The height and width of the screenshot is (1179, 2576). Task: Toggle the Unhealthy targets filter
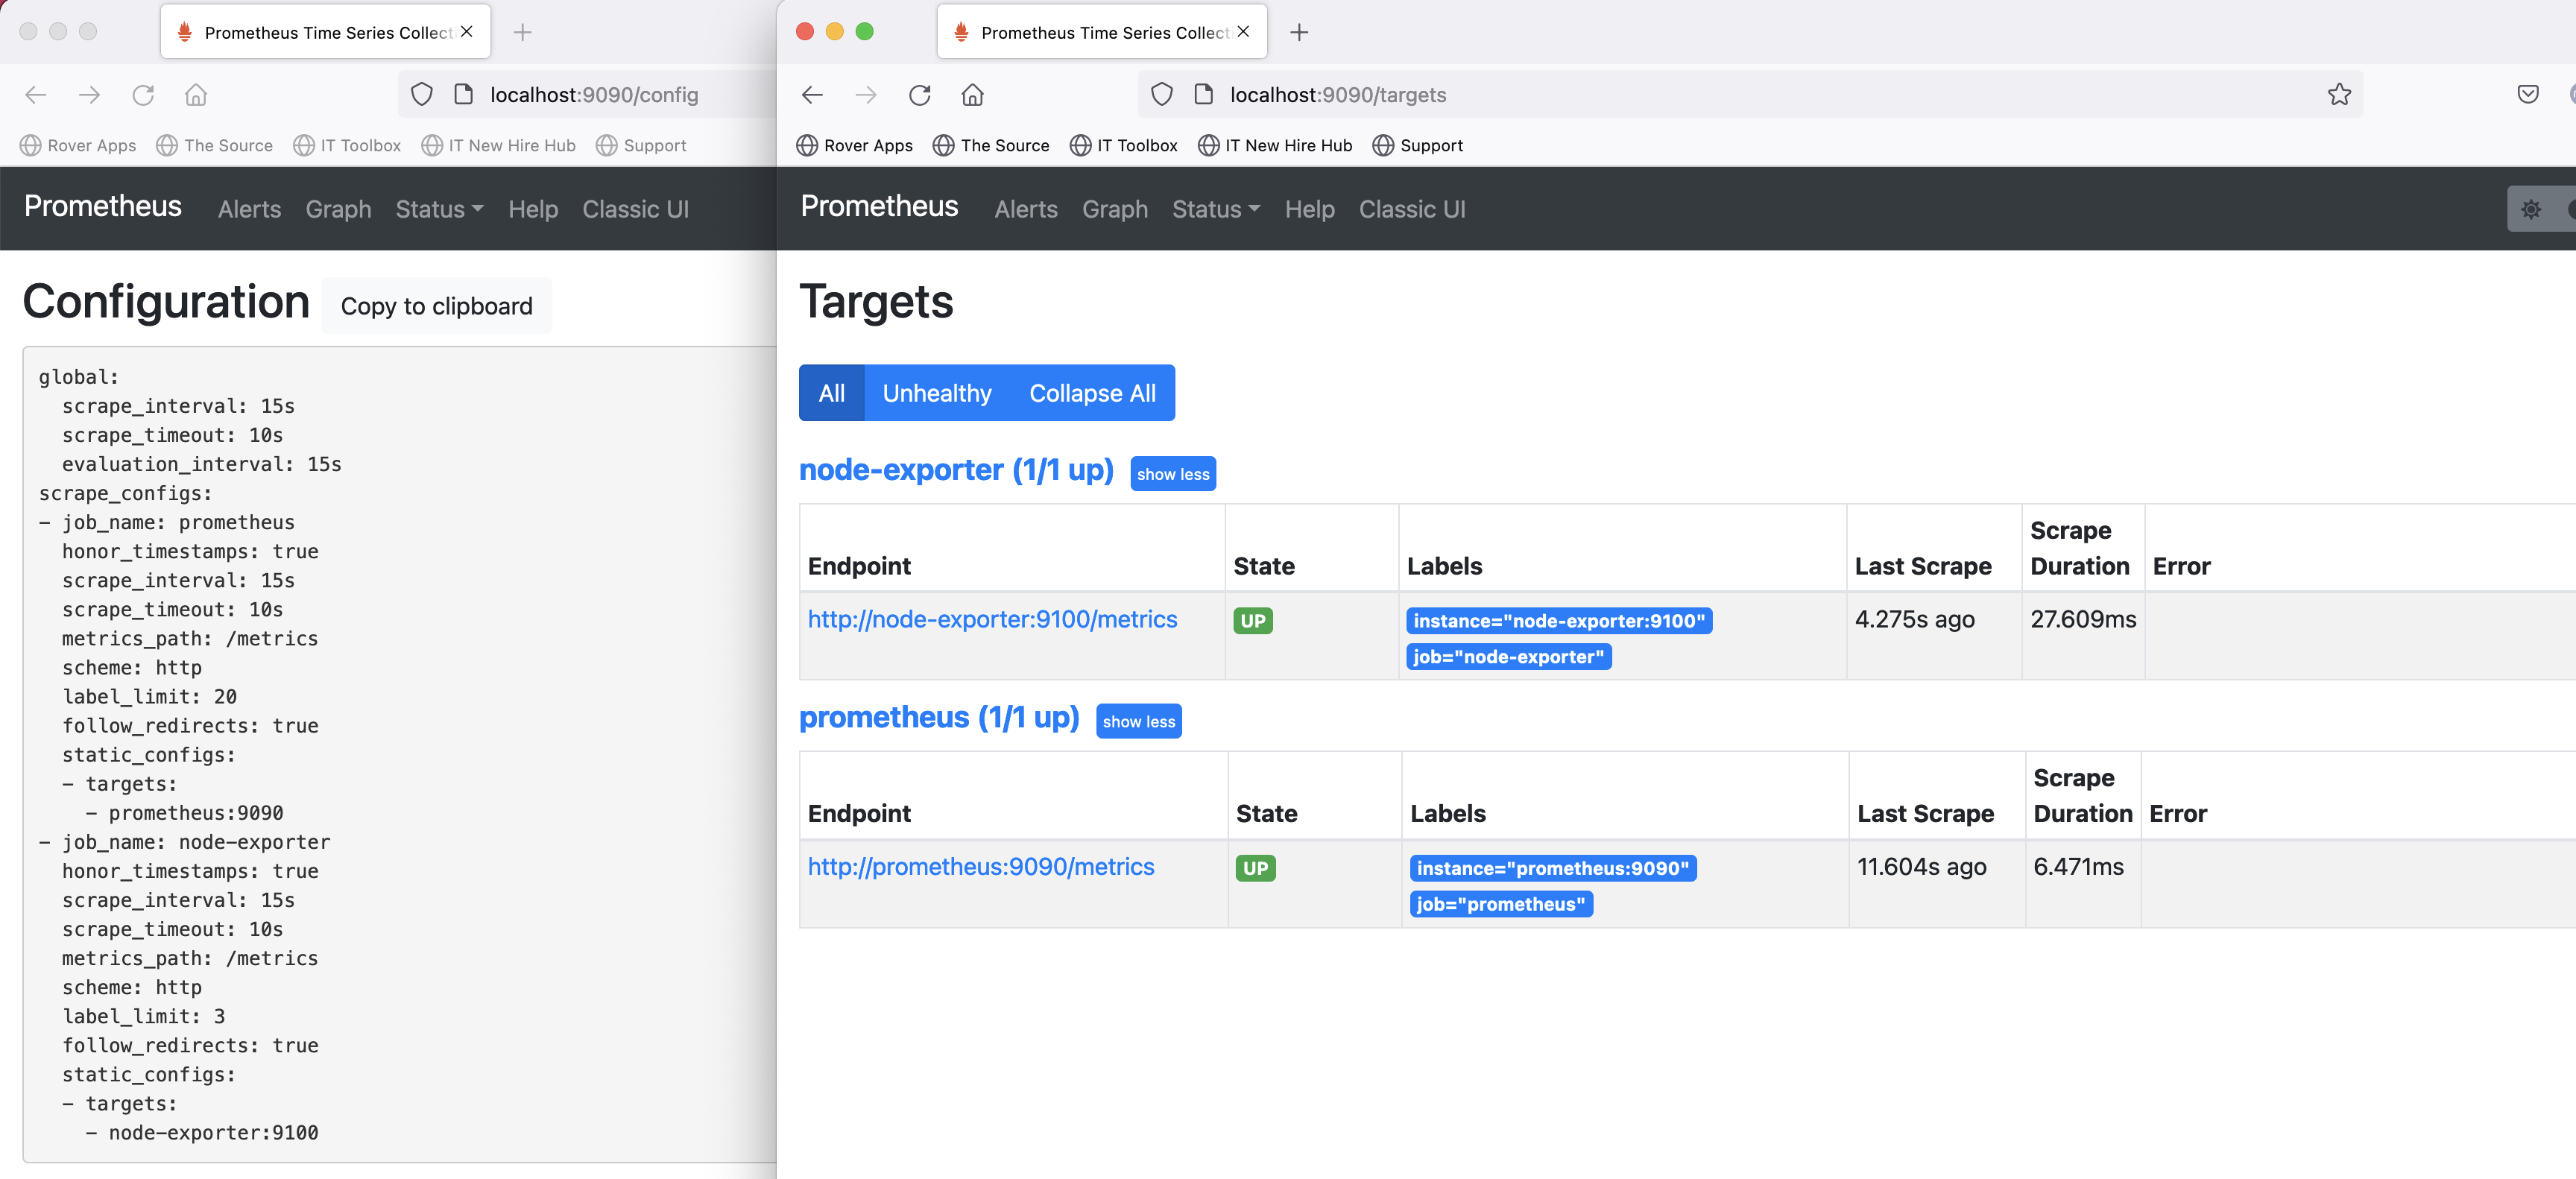pyautogui.click(x=936, y=393)
